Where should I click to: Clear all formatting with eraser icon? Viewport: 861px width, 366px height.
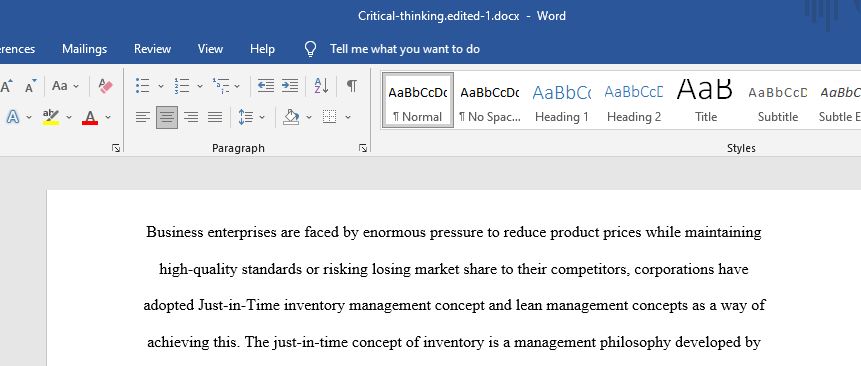tap(105, 86)
